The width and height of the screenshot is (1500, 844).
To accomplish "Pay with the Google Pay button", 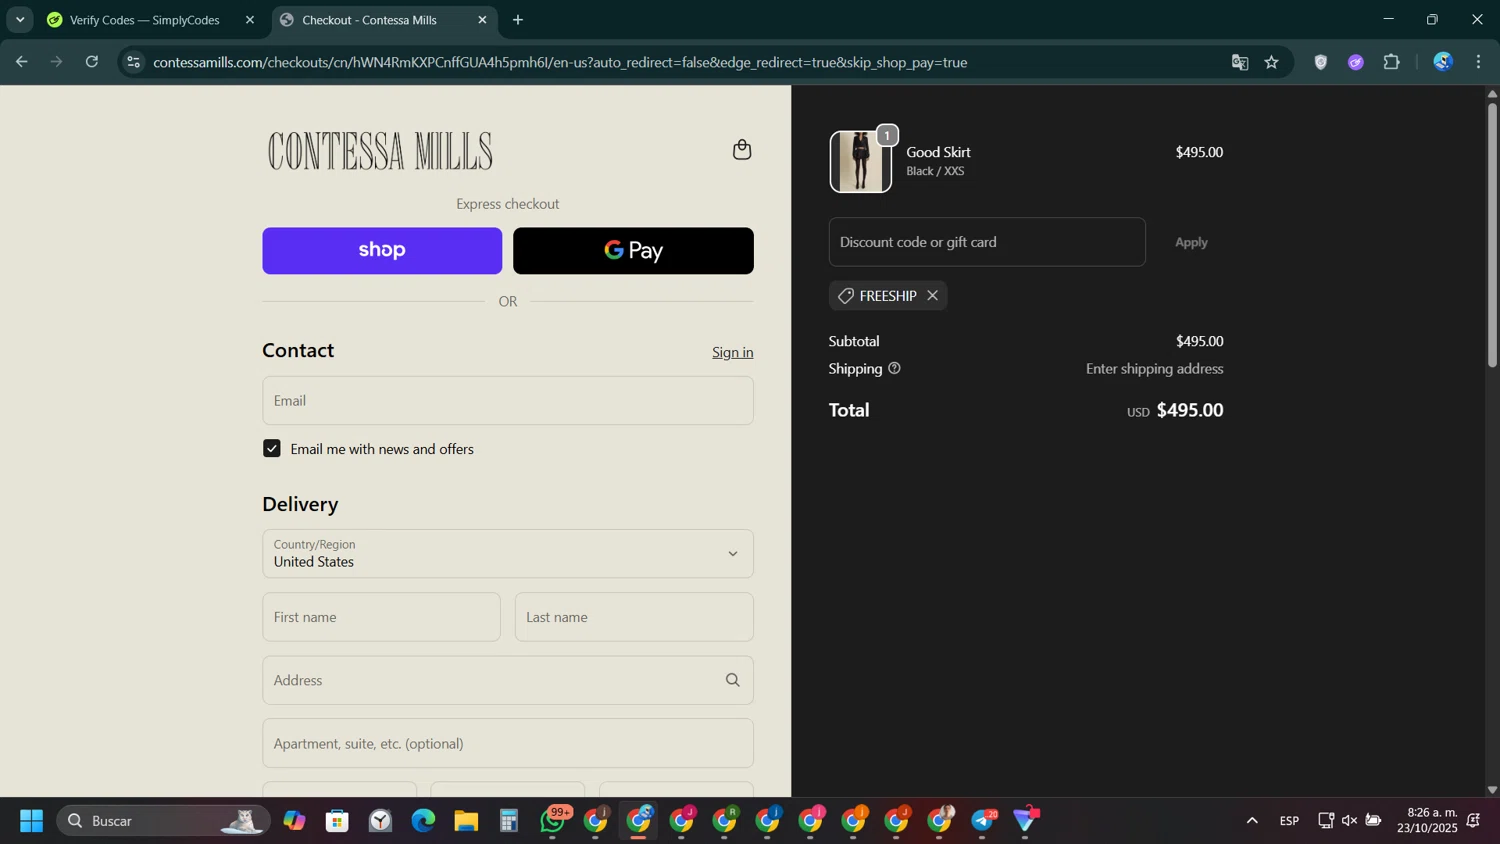I will click(633, 251).
